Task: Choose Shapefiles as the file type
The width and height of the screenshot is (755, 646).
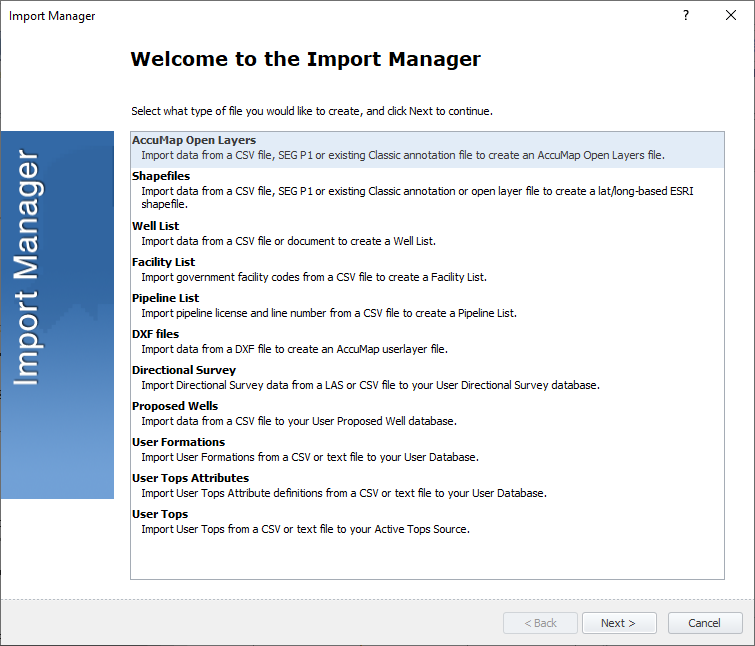Action: (x=161, y=176)
